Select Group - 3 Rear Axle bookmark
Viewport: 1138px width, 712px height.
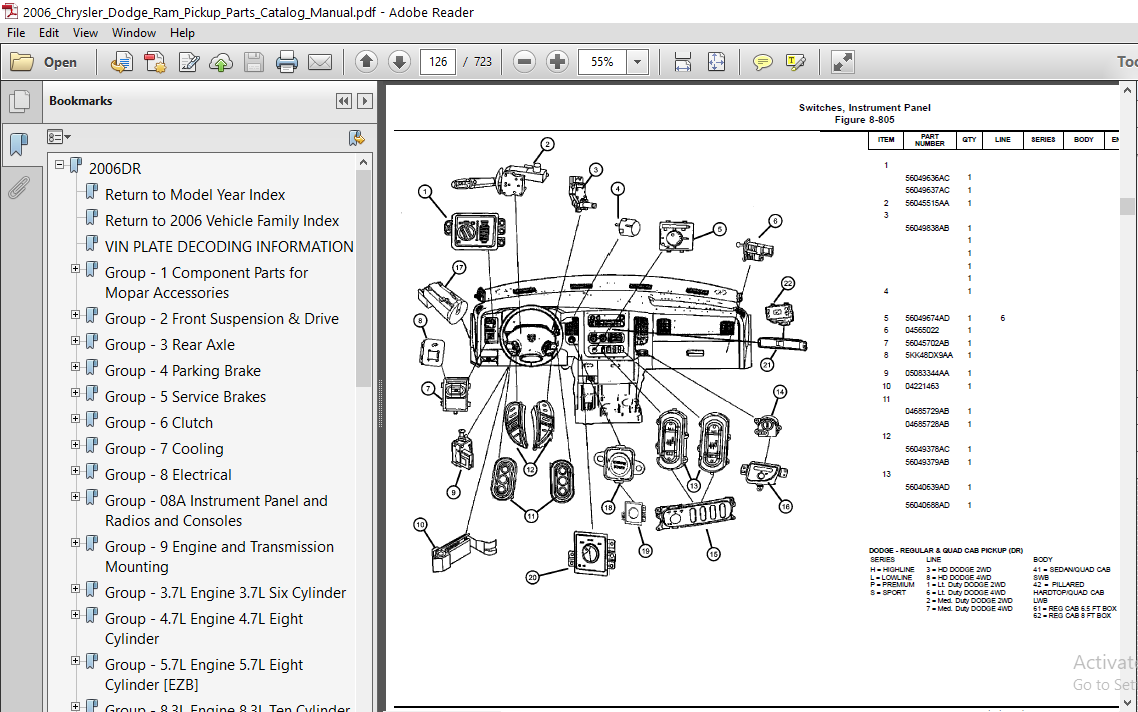pos(170,345)
